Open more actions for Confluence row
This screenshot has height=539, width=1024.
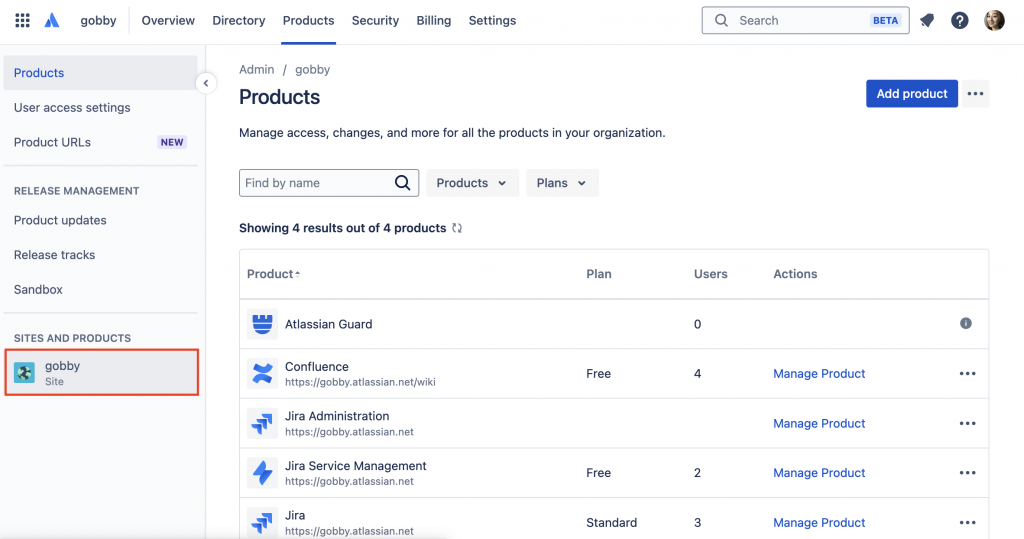(x=967, y=374)
